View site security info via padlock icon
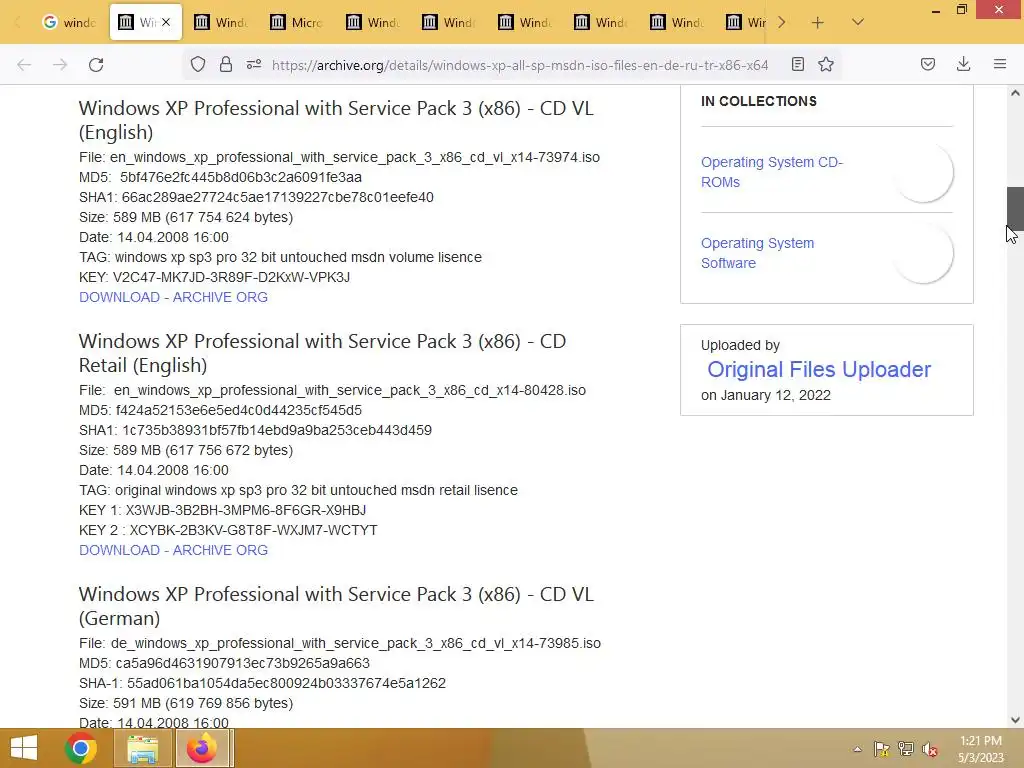Screen dimensions: 1024x768 226,64
